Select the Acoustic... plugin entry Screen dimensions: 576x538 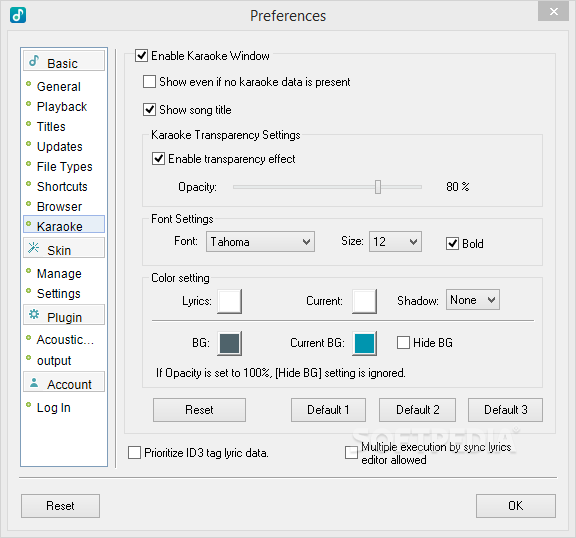[64, 340]
